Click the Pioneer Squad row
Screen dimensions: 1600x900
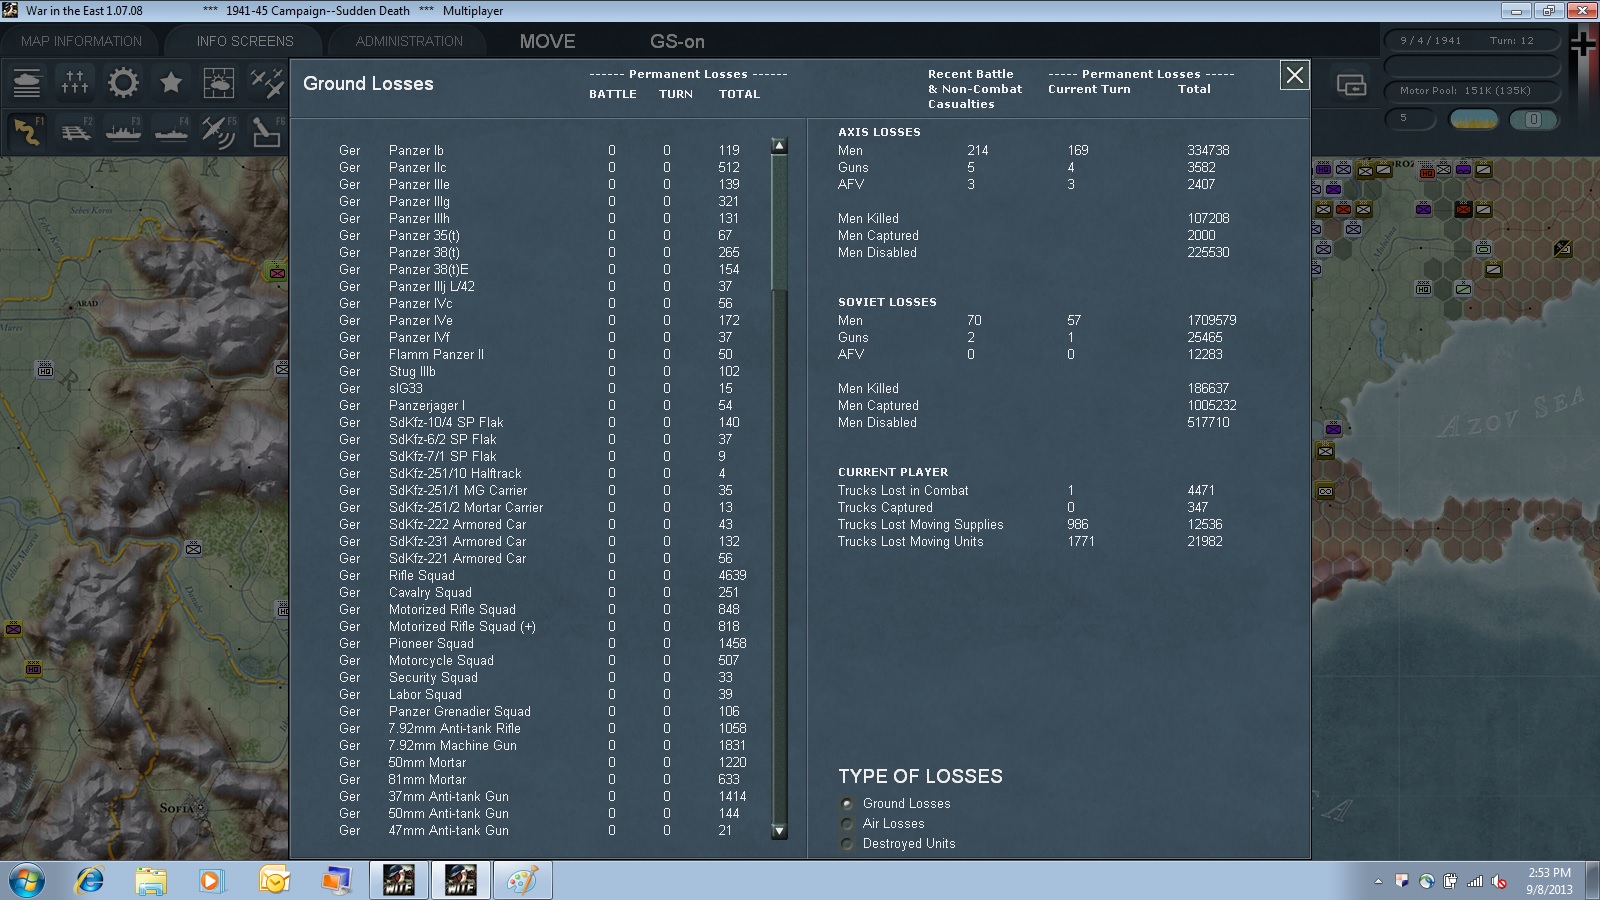543,644
